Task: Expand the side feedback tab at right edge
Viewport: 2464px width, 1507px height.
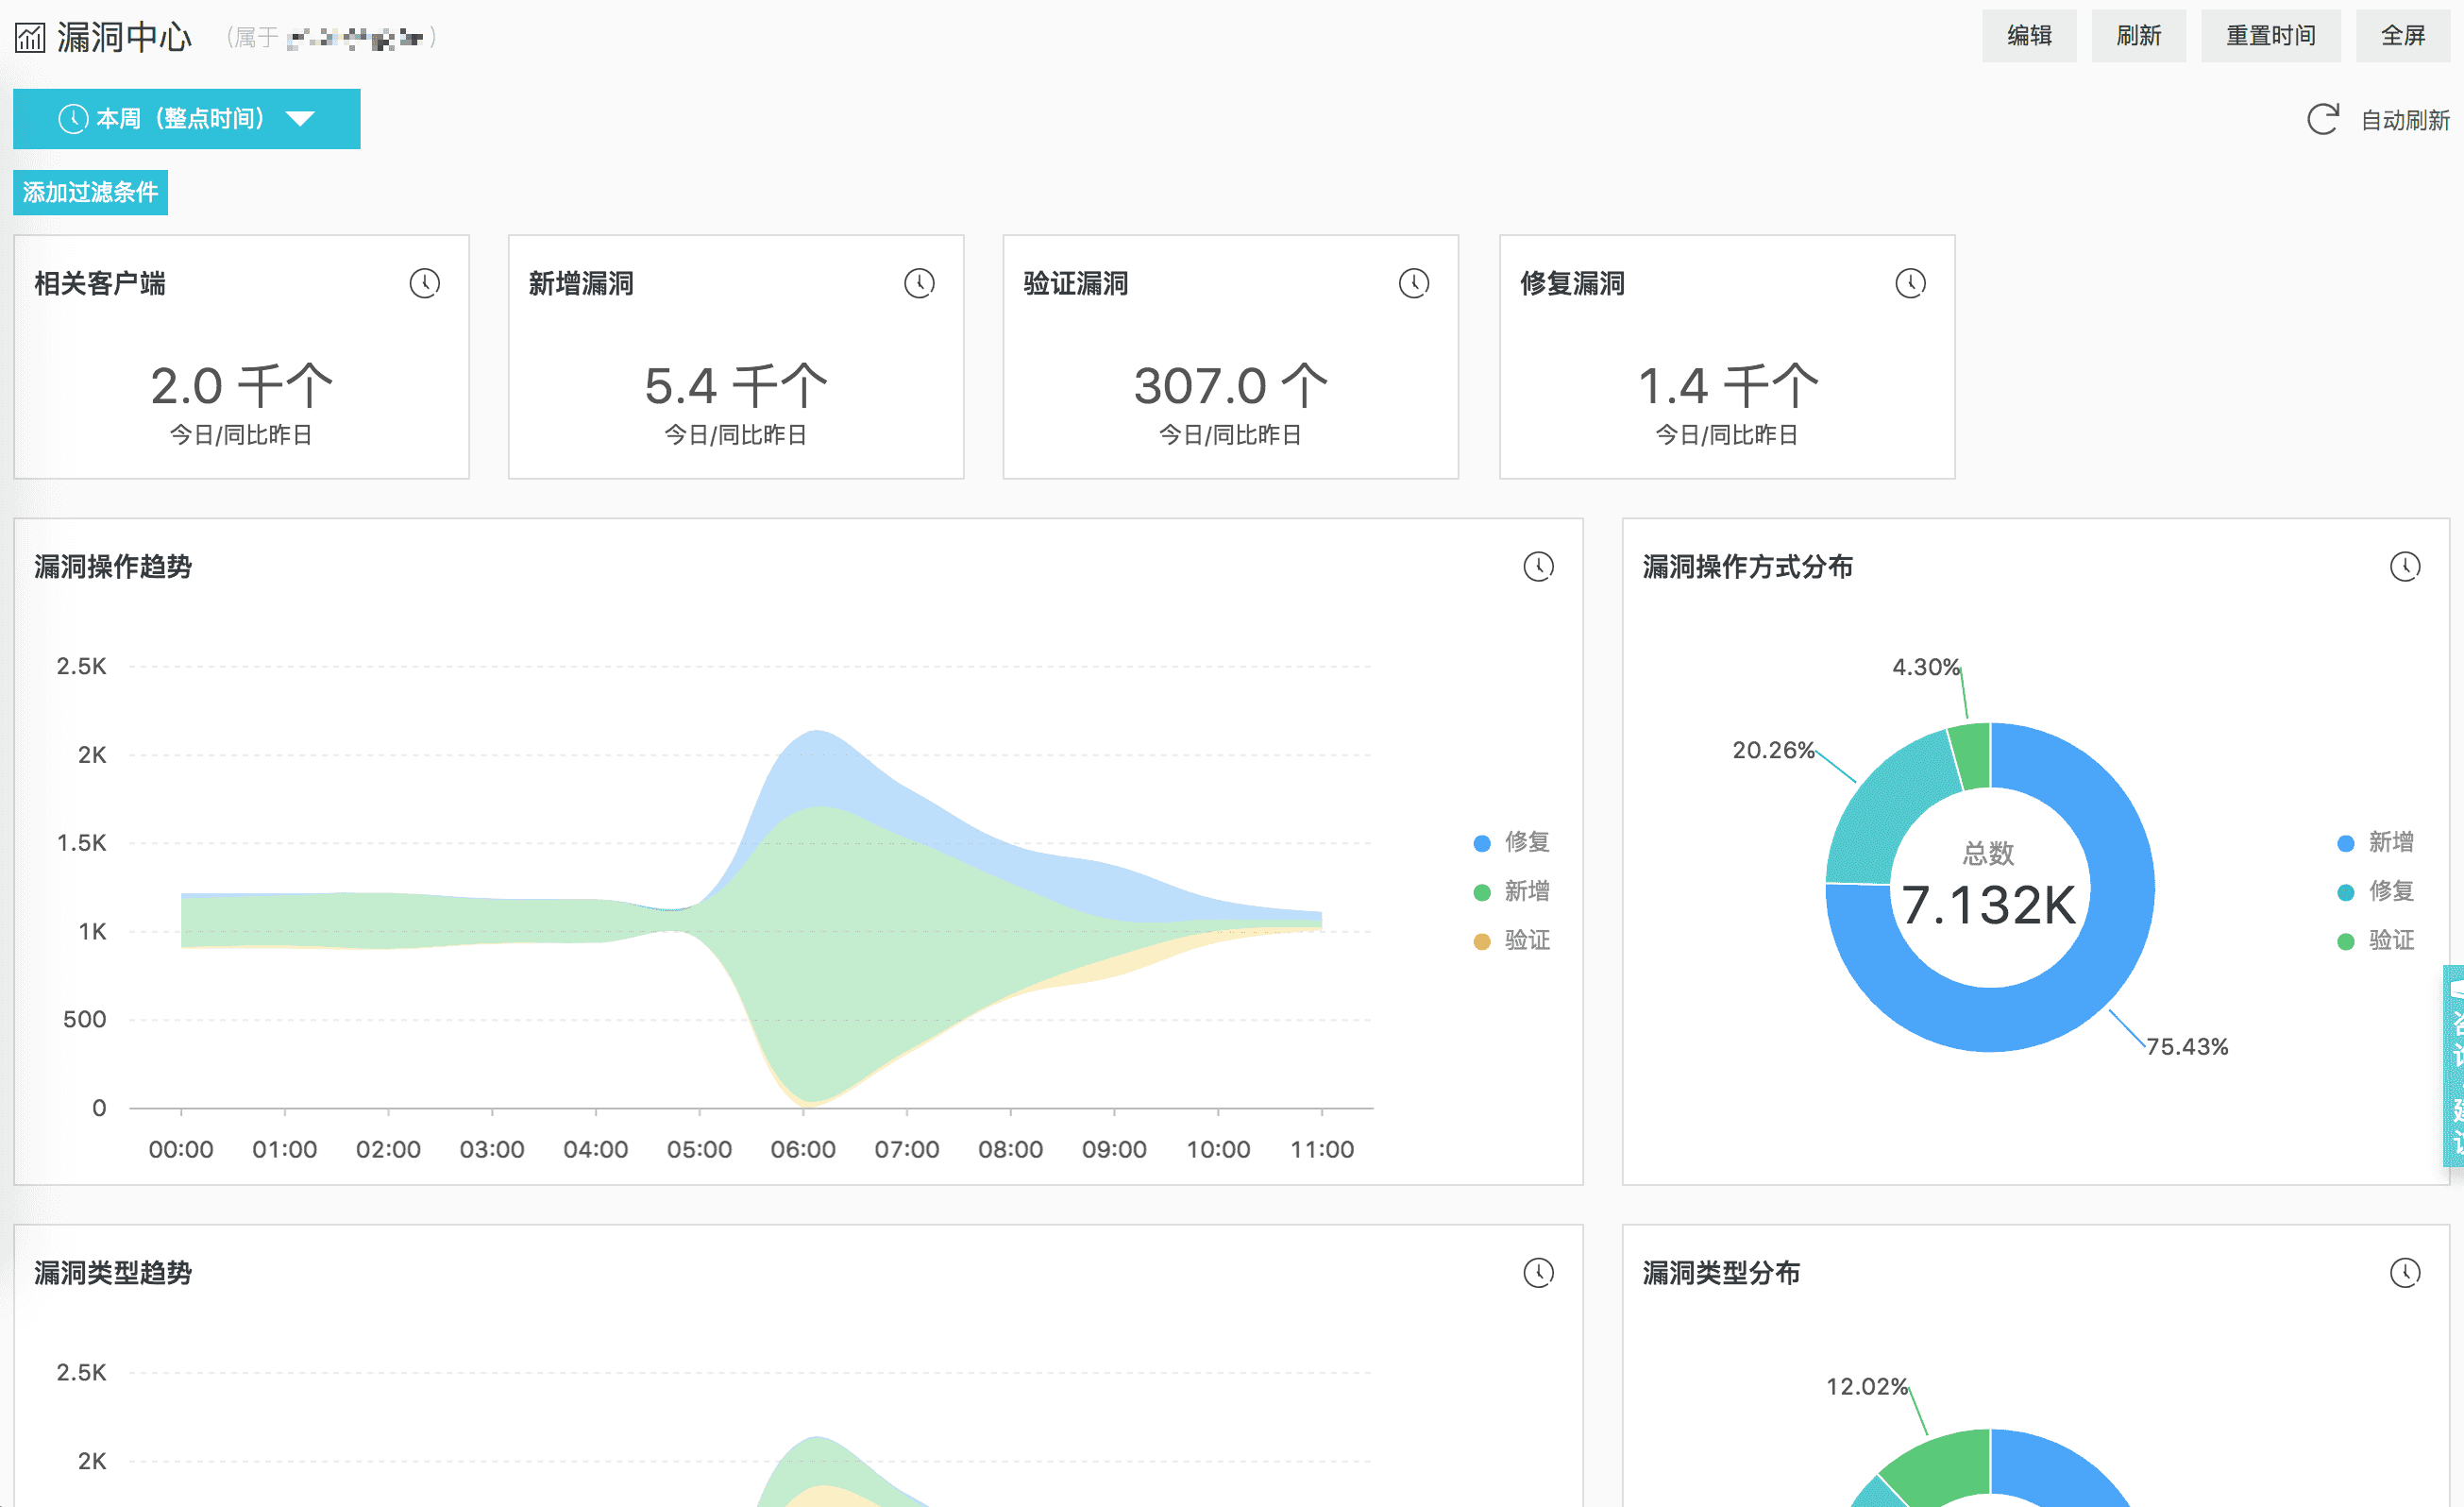Action: click(2453, 1065)
